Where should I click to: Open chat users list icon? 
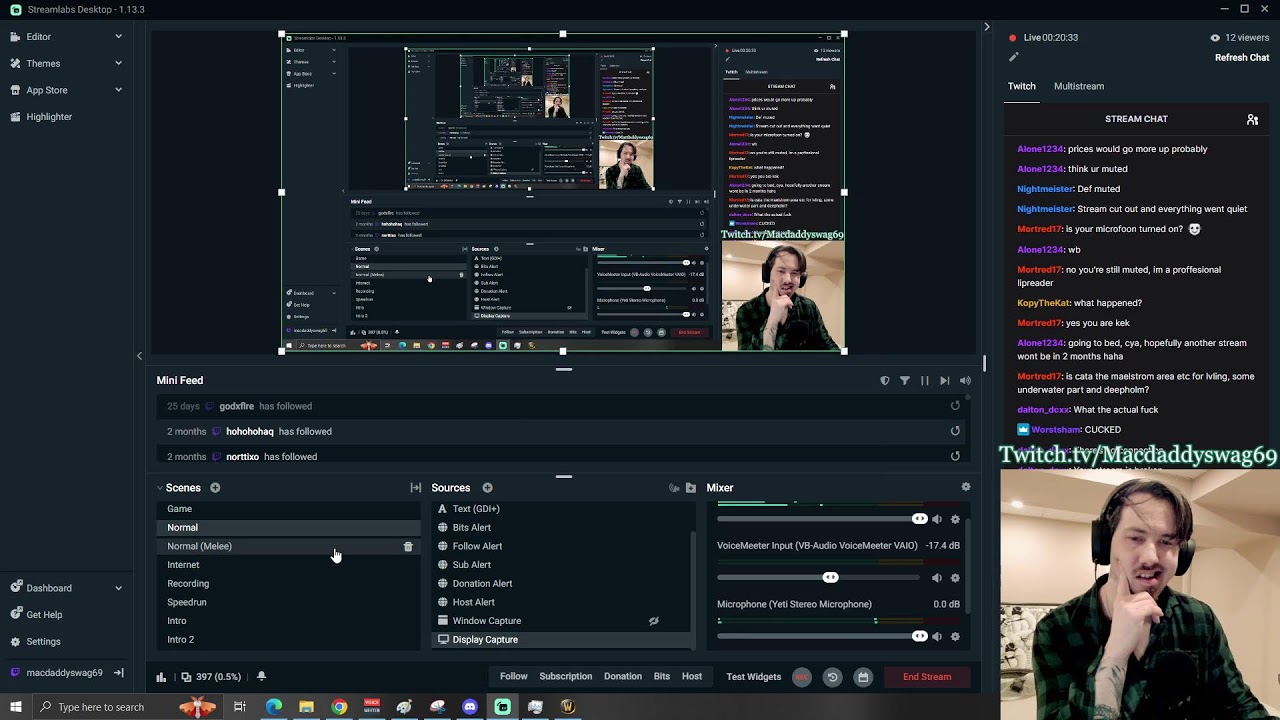pyautogui.click(x=1252, y=119)
